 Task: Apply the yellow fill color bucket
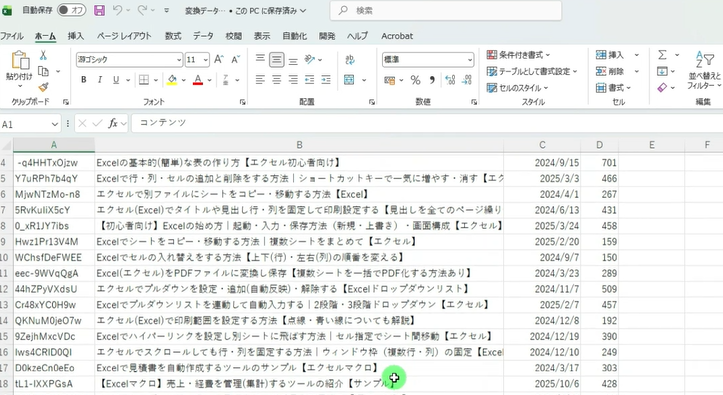pos(172,80)
